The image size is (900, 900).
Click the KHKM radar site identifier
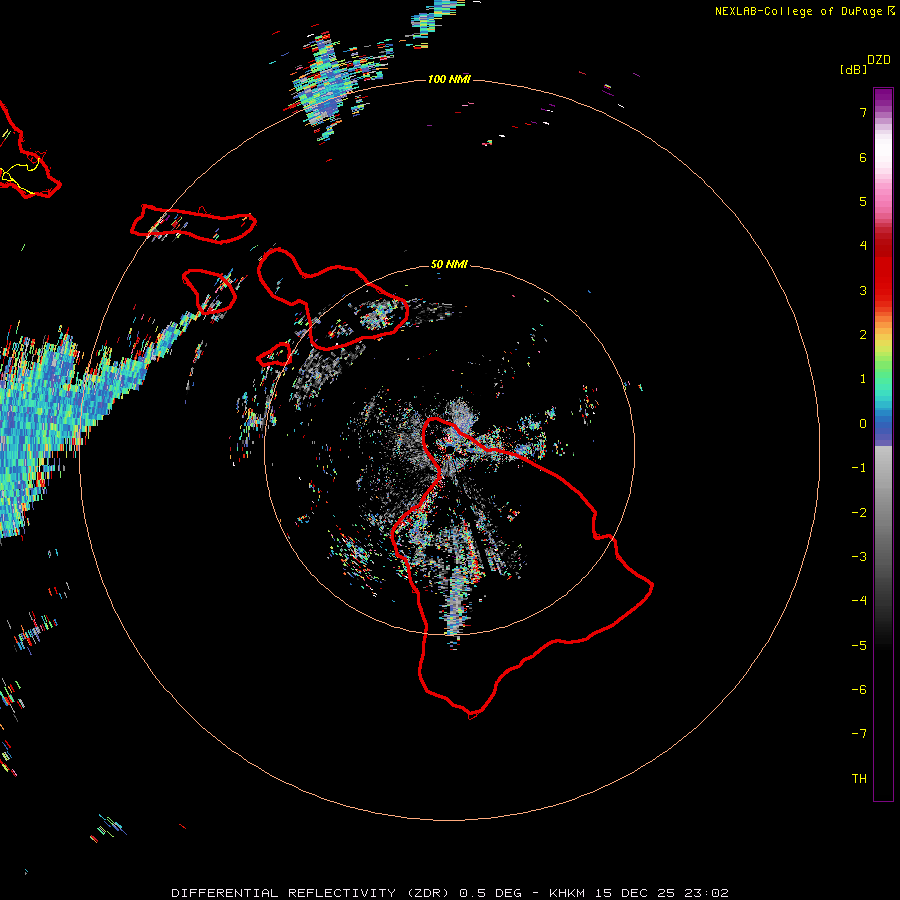tap(568, 893)
